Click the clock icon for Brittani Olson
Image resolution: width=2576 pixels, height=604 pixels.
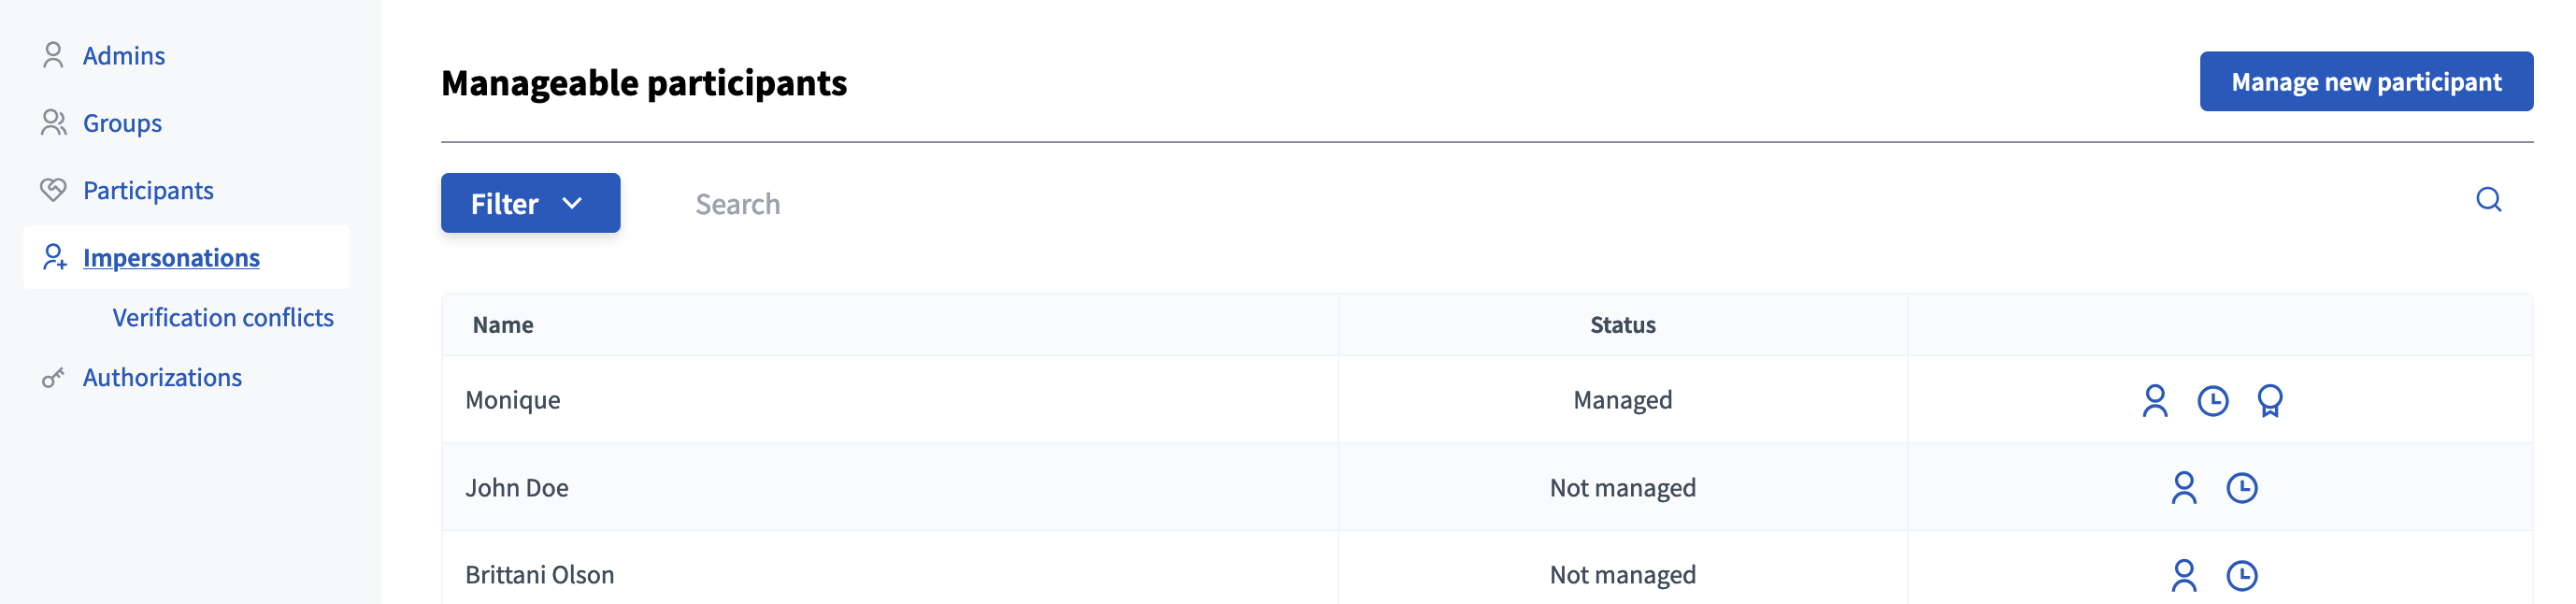[x=2241, y=575]
